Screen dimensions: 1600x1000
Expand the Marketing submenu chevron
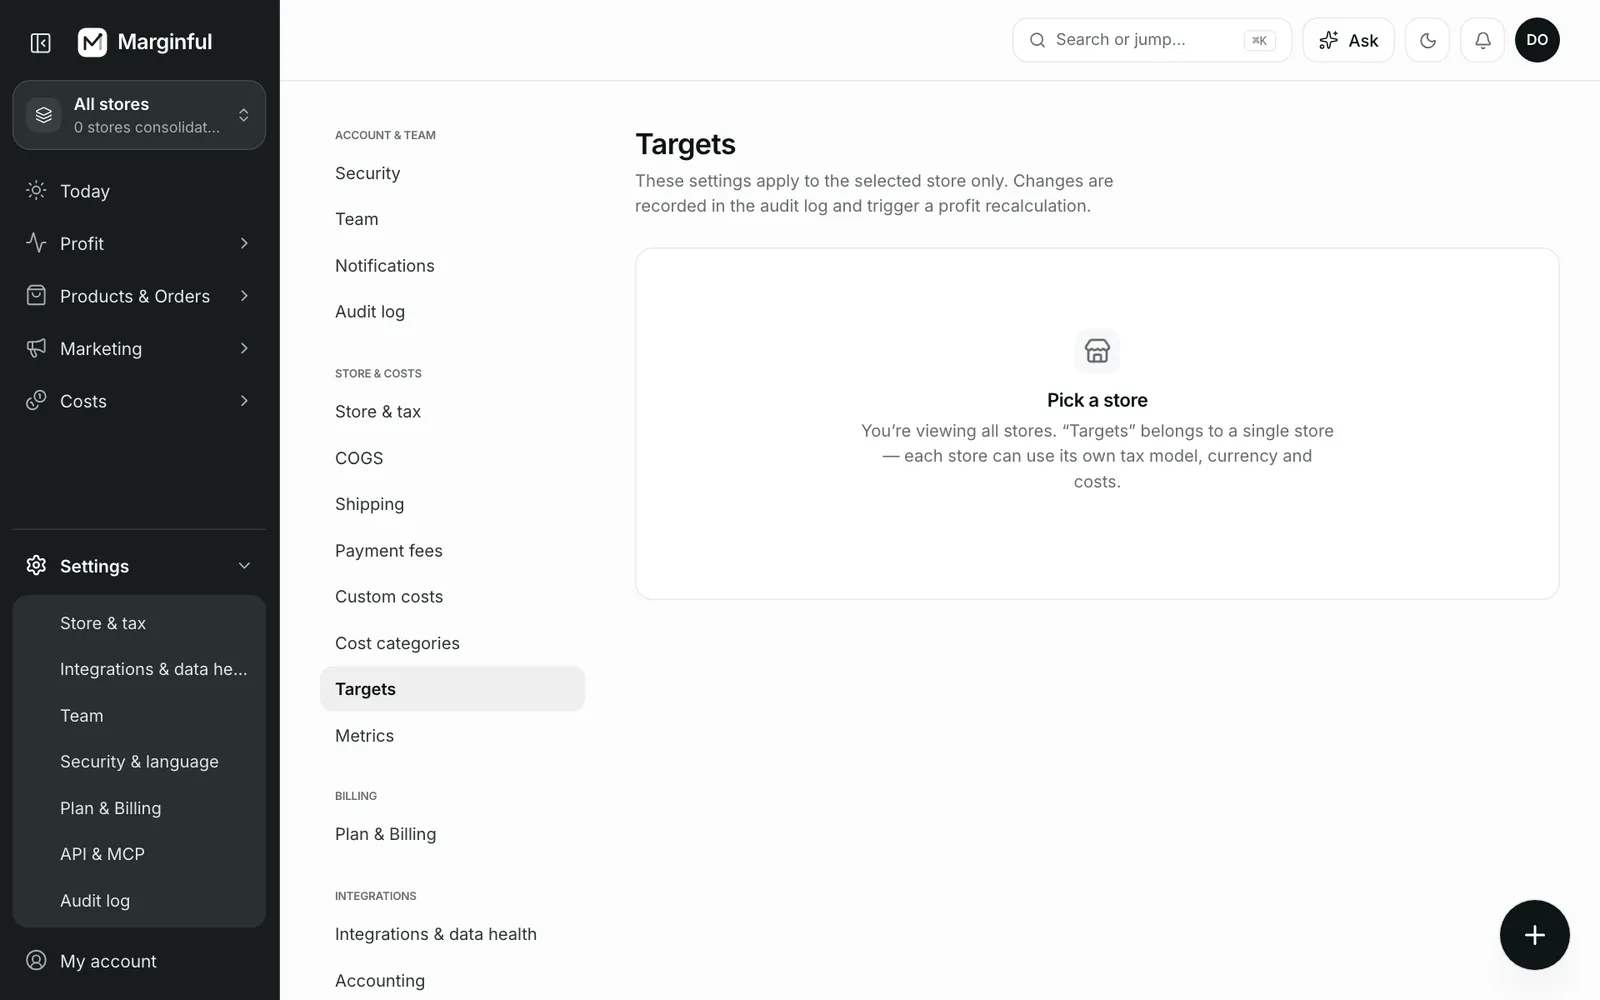tap(244, 348)
